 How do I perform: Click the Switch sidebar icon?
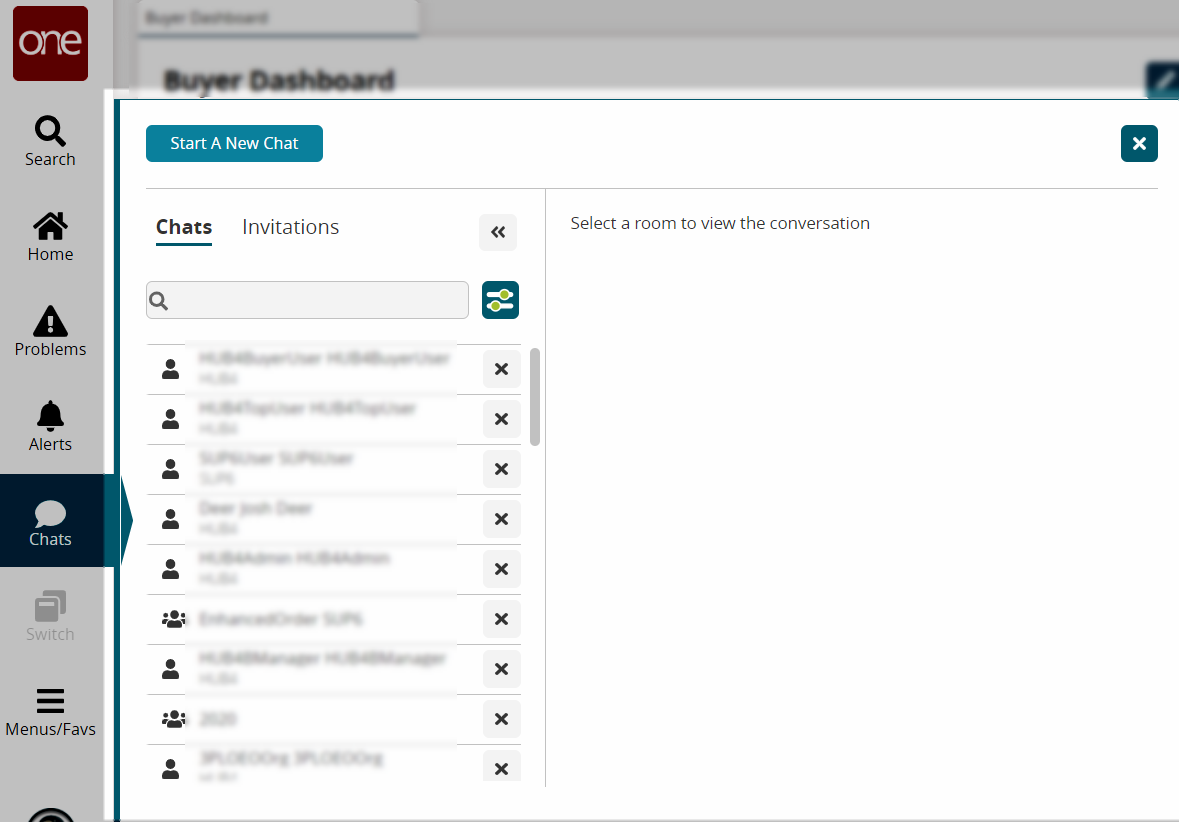click(50, 616)
